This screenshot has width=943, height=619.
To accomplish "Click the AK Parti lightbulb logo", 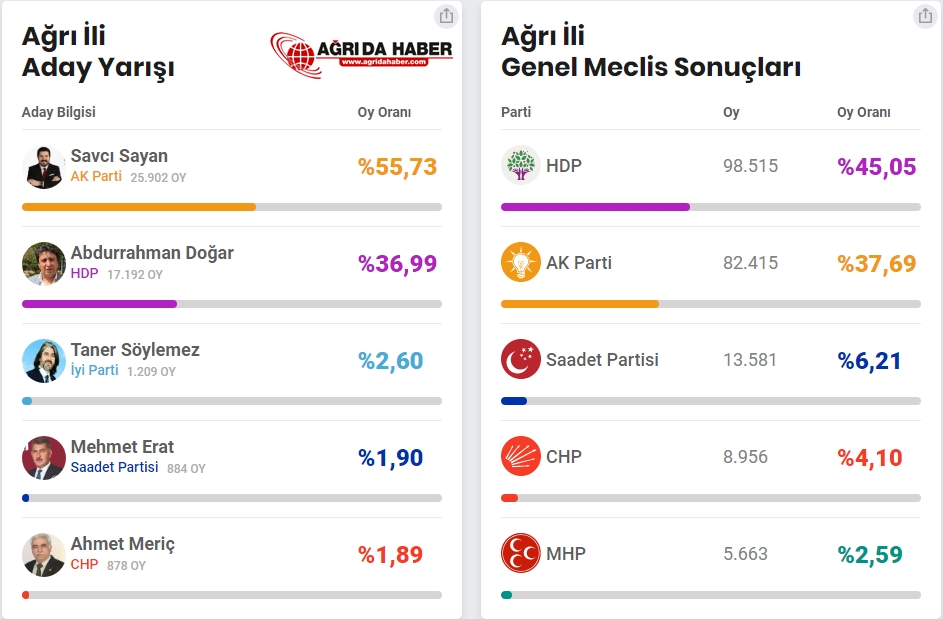I will pyautogui.click(x=520, y=263).
